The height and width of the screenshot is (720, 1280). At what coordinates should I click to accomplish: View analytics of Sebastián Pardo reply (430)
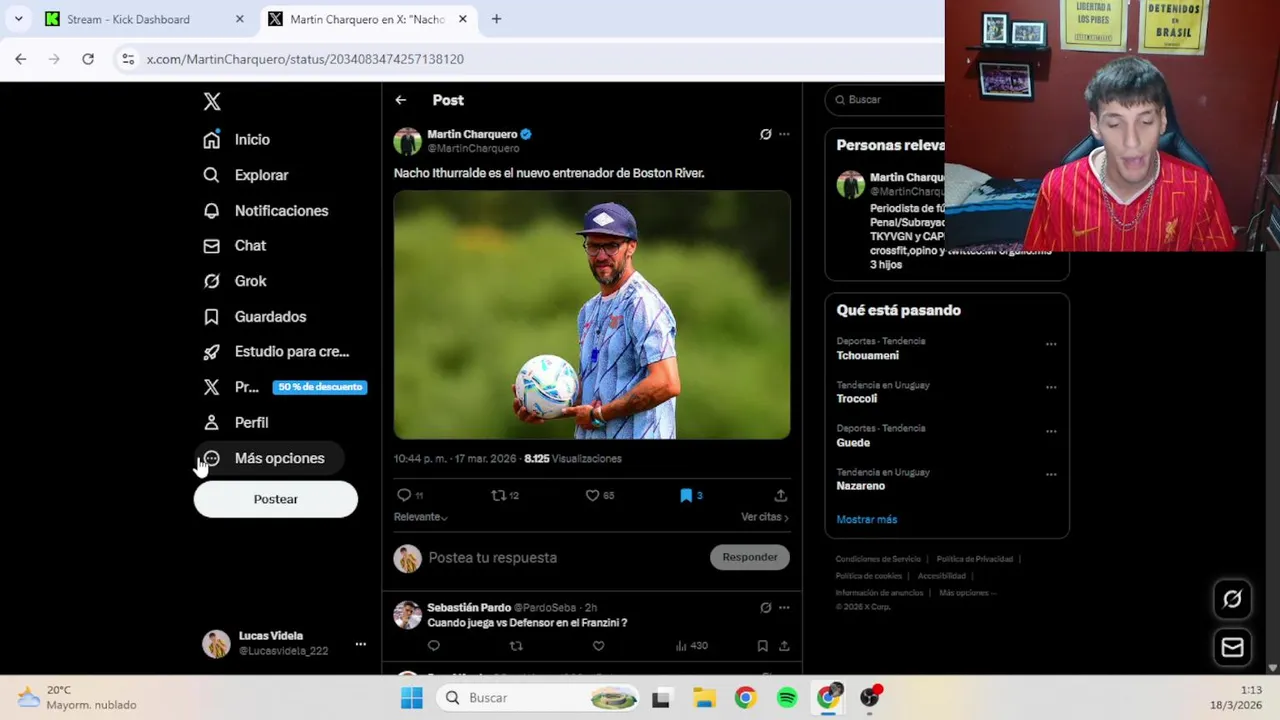coord(691,646)
